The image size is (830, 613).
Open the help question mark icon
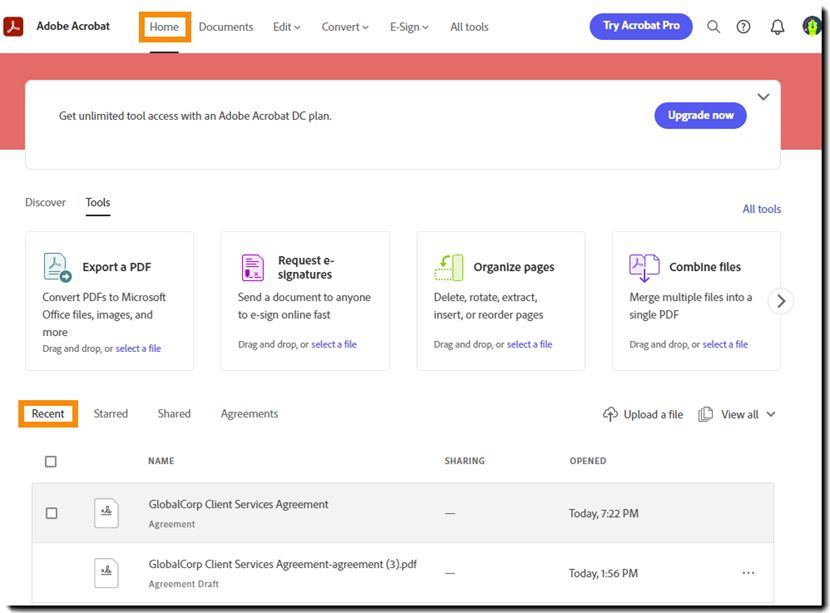point(743,26)
